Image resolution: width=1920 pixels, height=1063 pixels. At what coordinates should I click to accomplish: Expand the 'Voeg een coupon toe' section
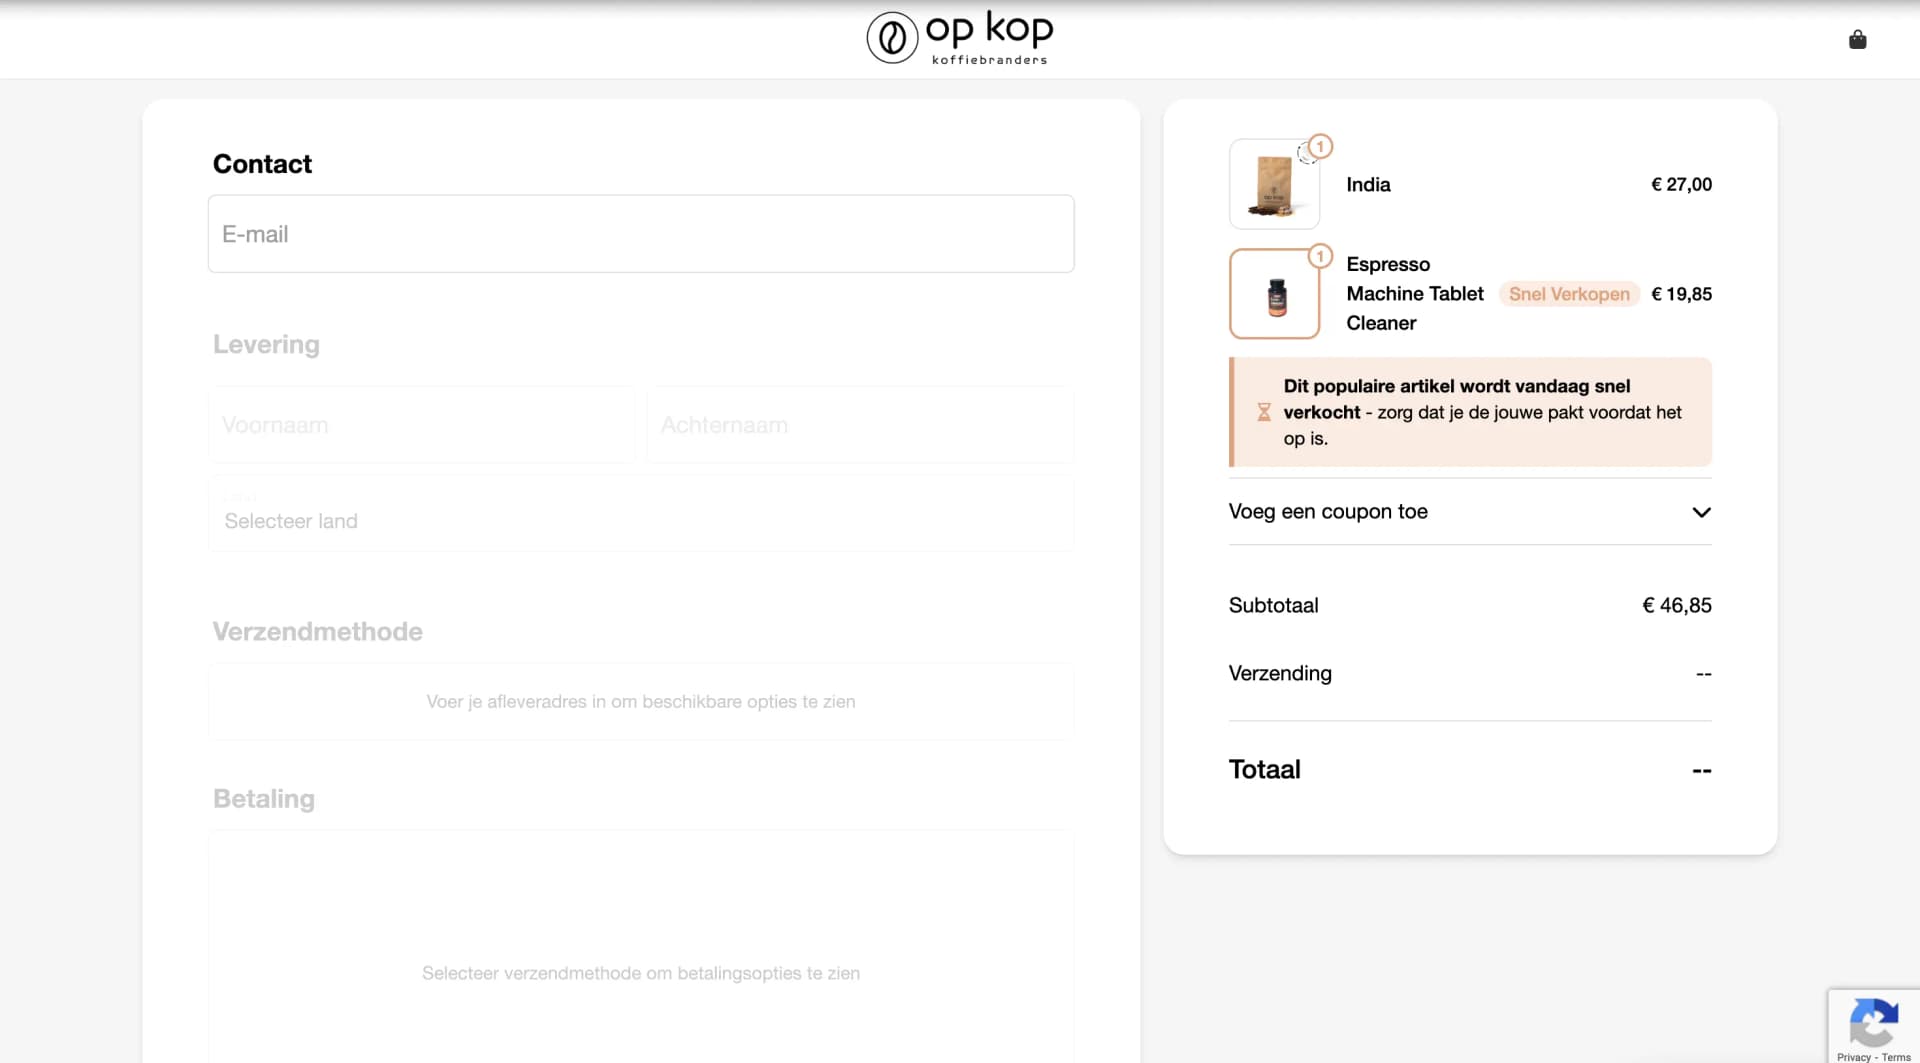tap(1328, 512)
